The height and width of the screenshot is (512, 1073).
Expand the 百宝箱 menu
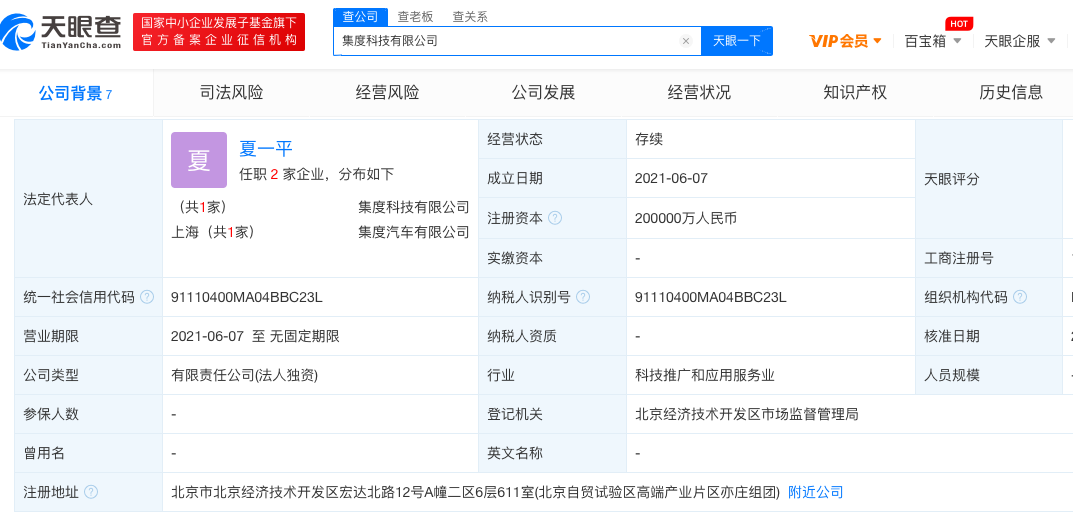933,41
